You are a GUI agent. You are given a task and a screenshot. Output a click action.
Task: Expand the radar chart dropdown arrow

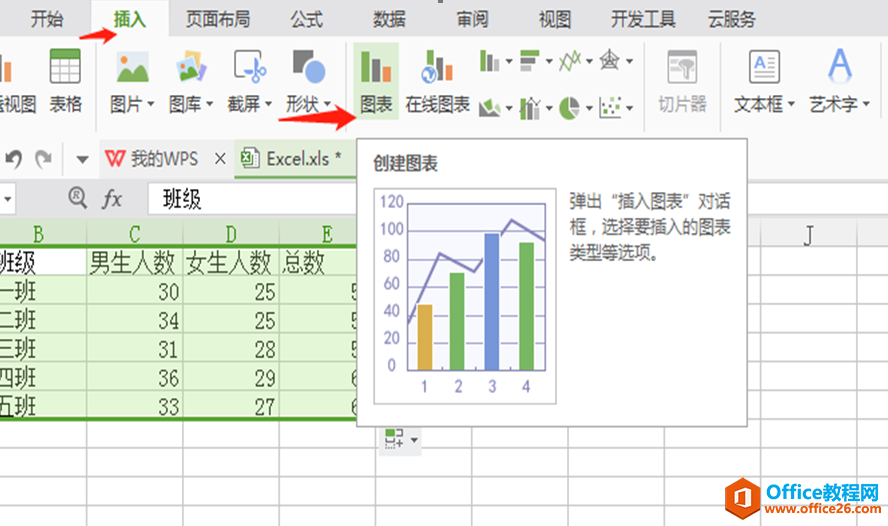pyautogui.click(x=629, y=61)
